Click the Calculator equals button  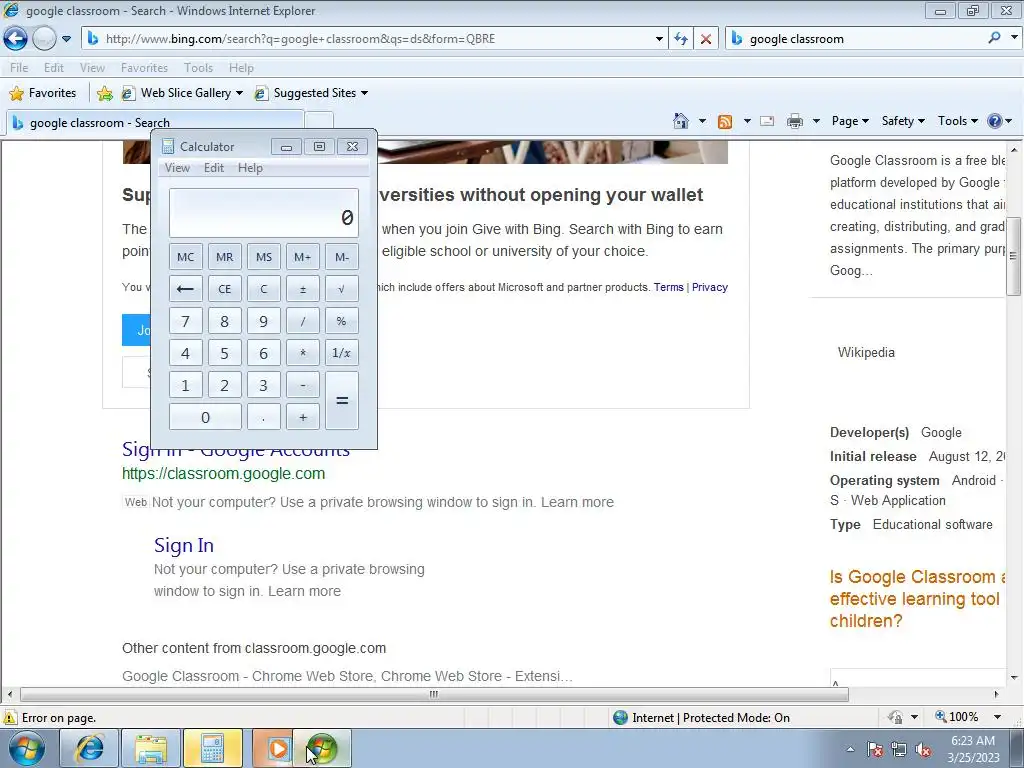point(342,400)
